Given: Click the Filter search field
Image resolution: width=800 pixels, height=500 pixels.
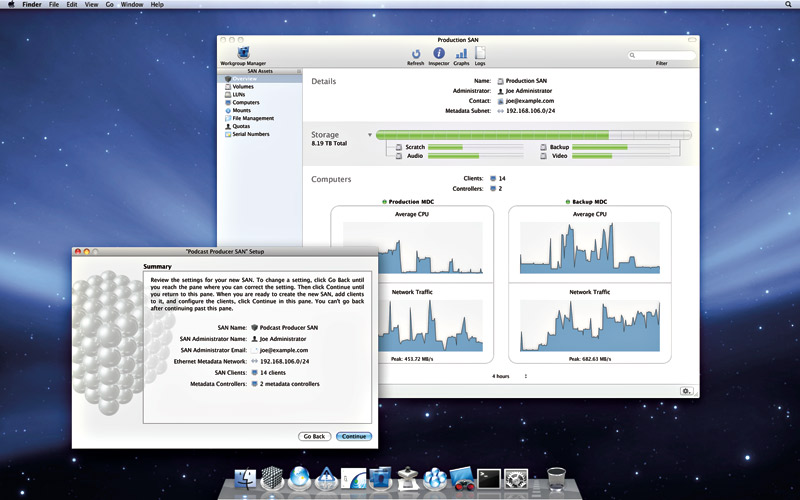Looking at the screenshot, I should [662, 54].
